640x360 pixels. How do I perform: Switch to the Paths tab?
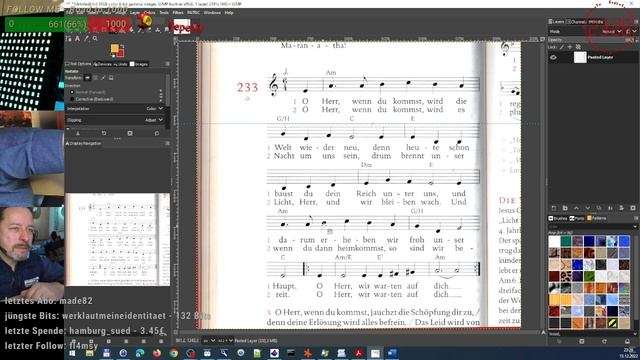[x=596, y=22]
